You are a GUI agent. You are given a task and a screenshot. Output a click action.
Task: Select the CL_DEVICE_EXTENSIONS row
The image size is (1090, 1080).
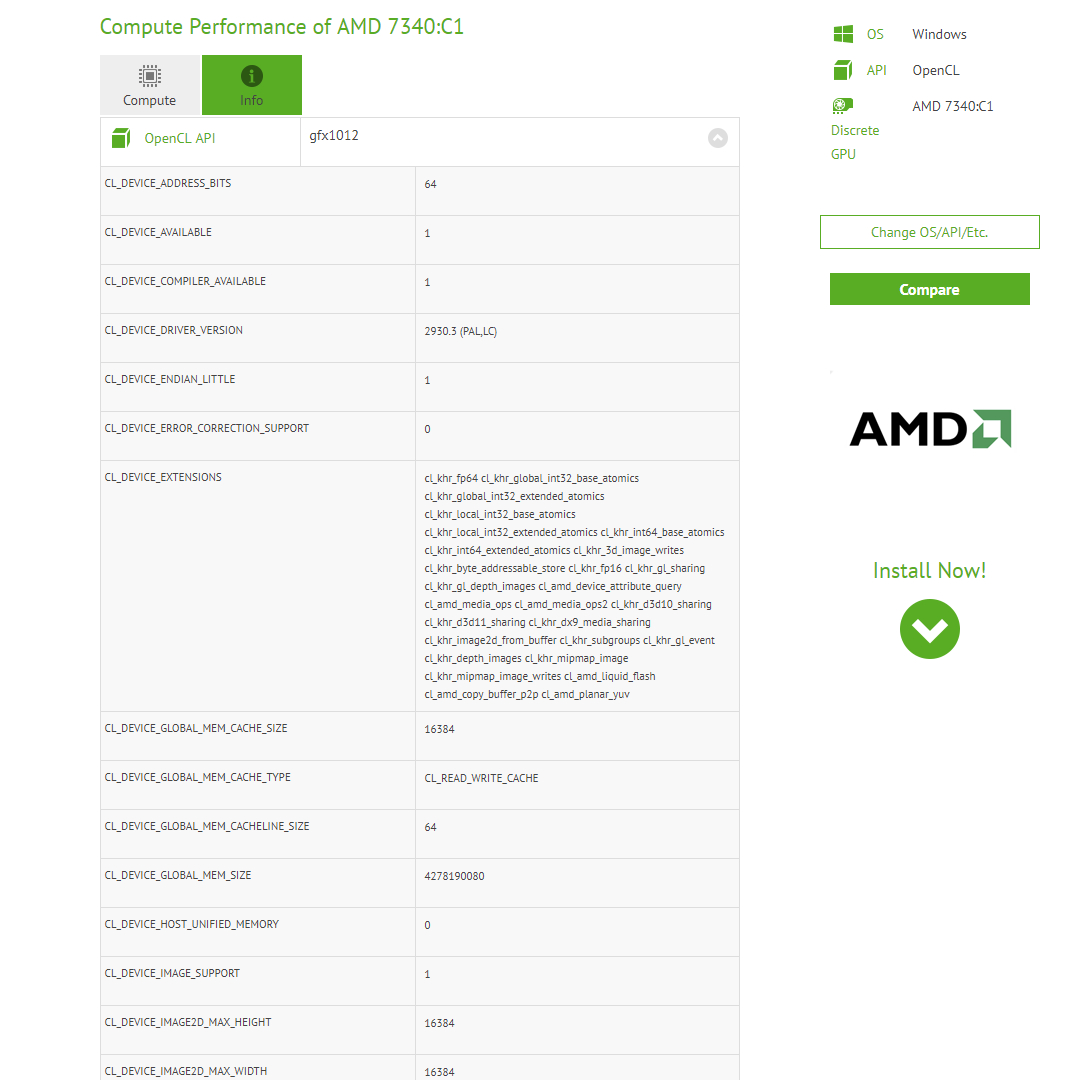[x=420, y=586]
